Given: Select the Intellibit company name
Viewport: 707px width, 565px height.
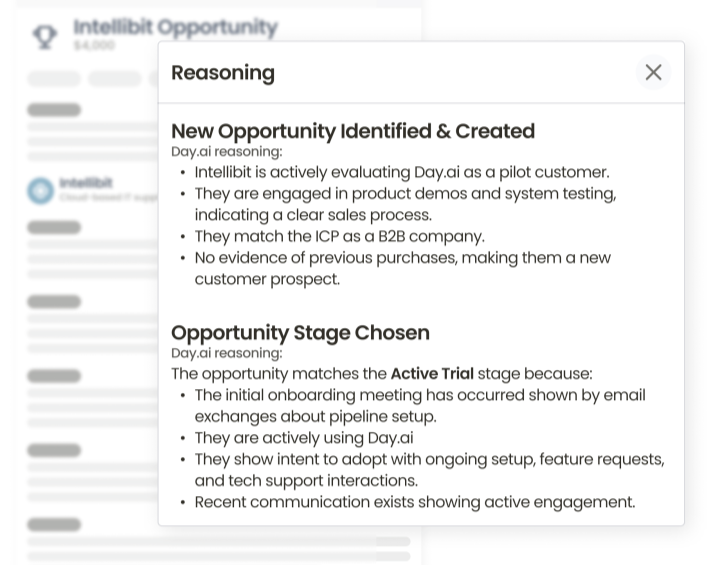Looking at the screenshot, I should (x=86, y=183).
